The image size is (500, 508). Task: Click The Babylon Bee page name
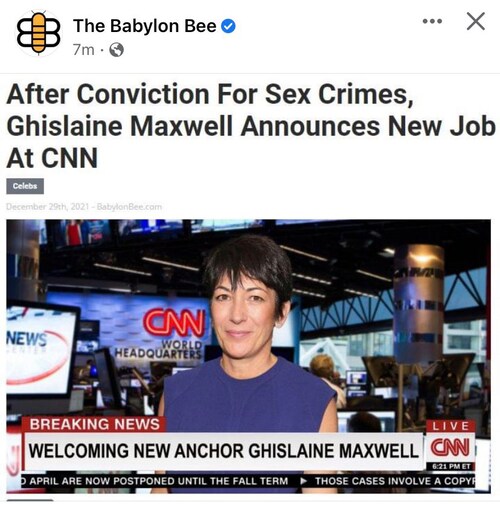click(145, 26)
